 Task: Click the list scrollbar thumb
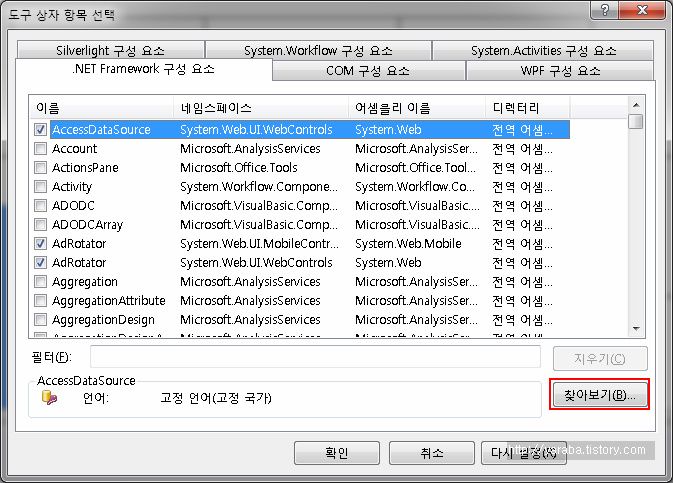tap(636, 122)
